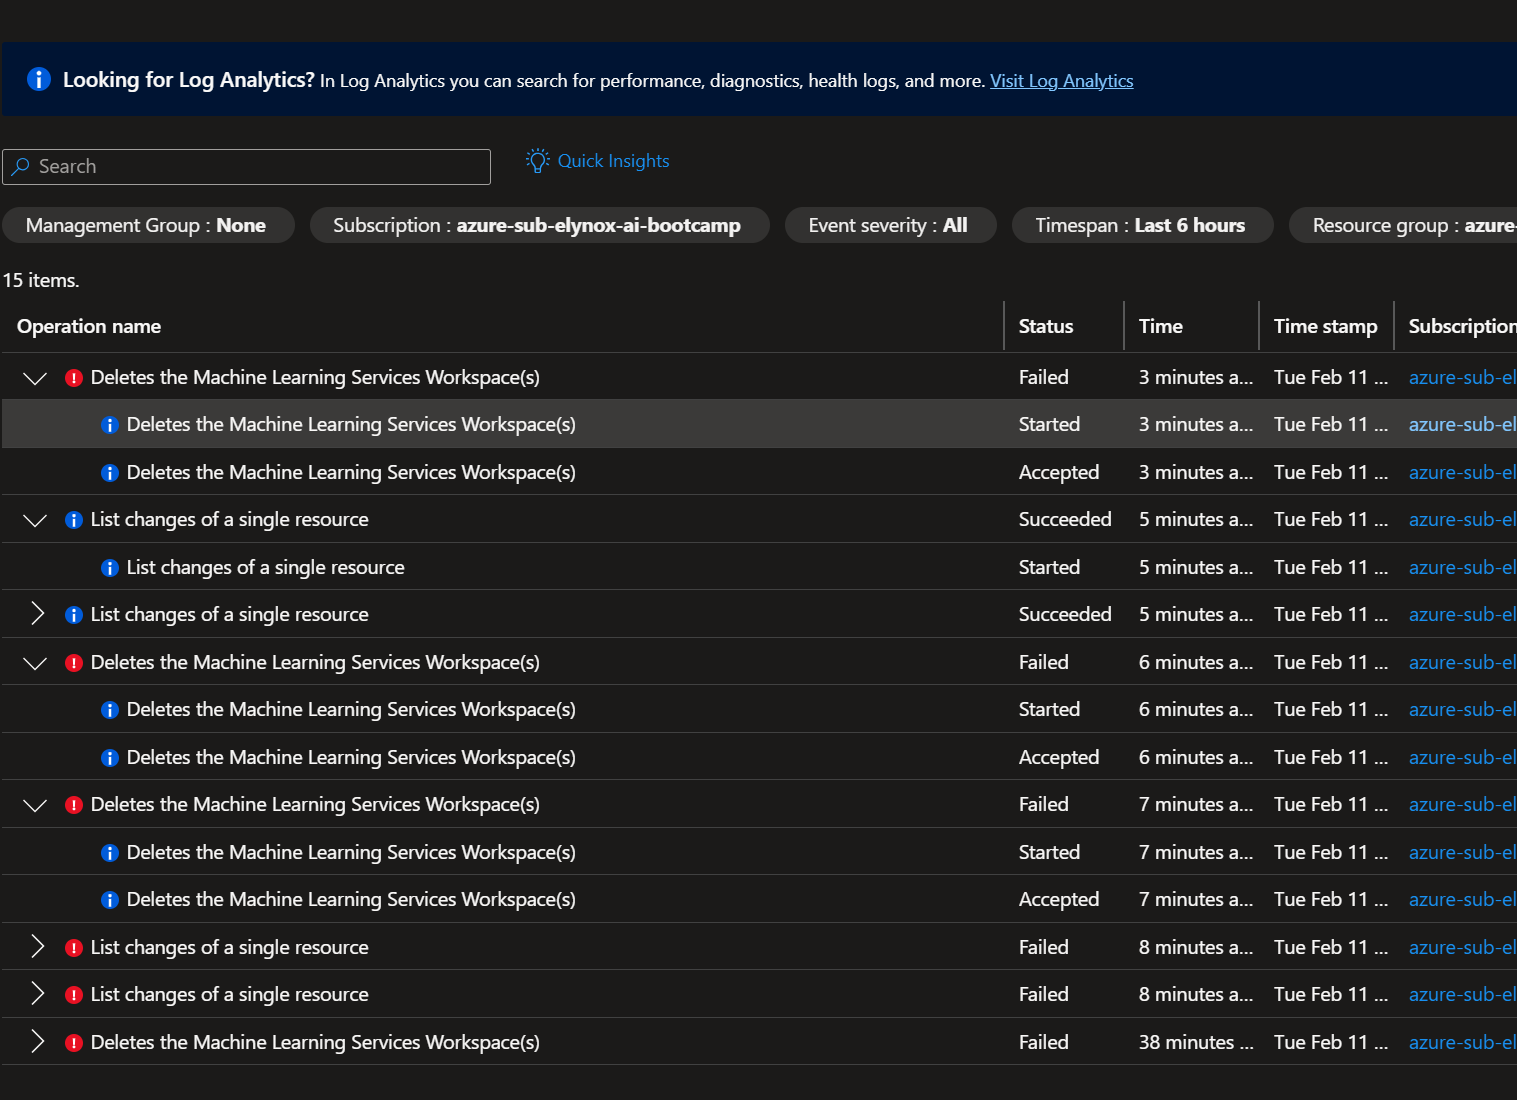Open the Resource group filter pill

1404,225
